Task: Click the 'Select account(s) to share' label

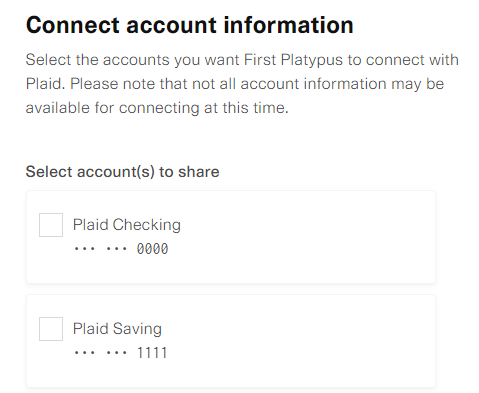Action: pos(122,172)
